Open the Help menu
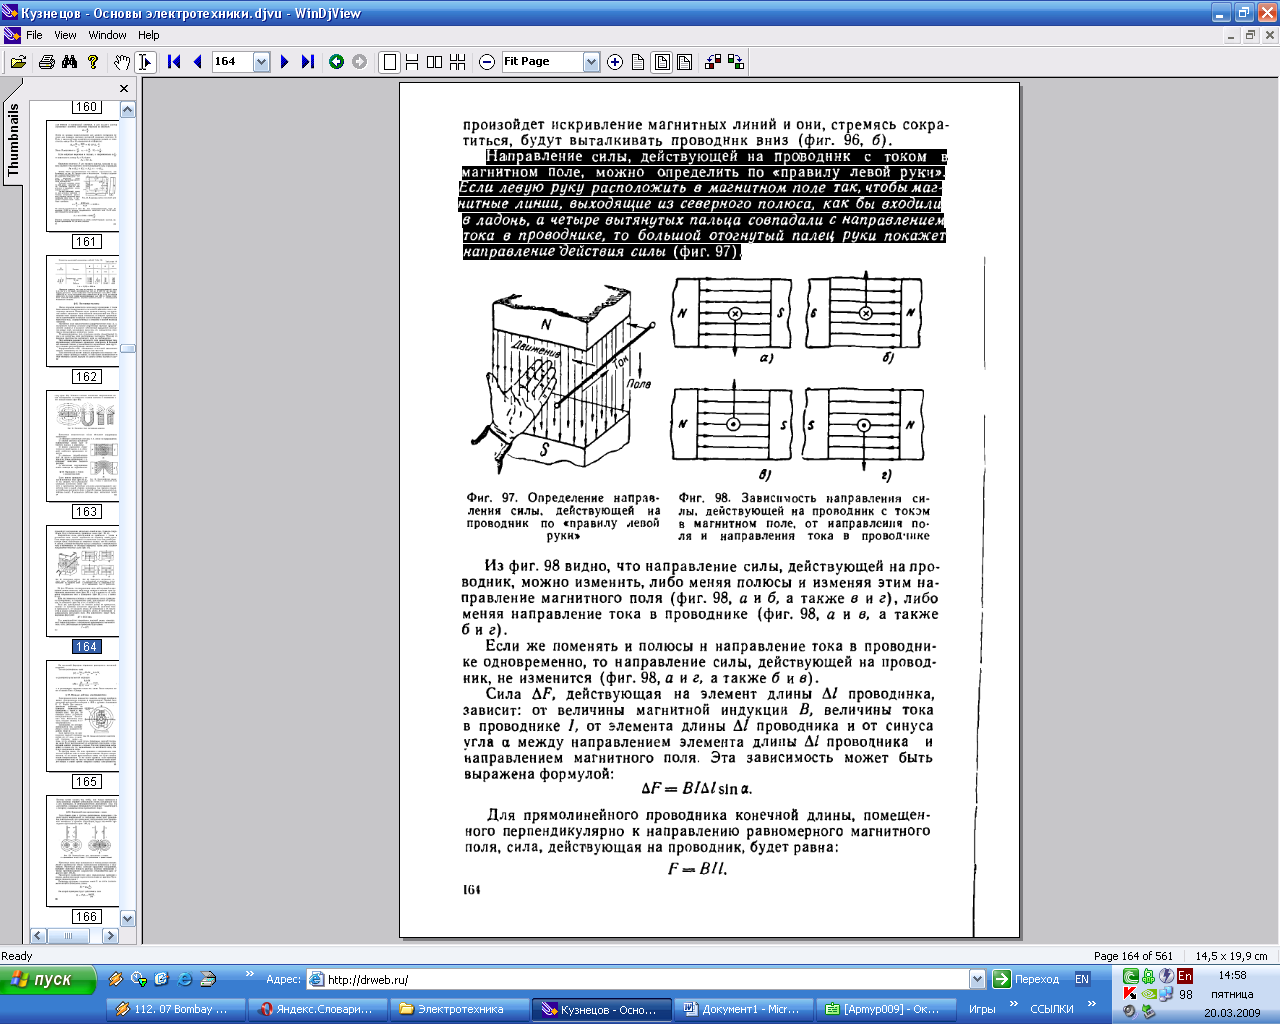The width and height of the screenshot is (1280, 1024). click(148, 35)
